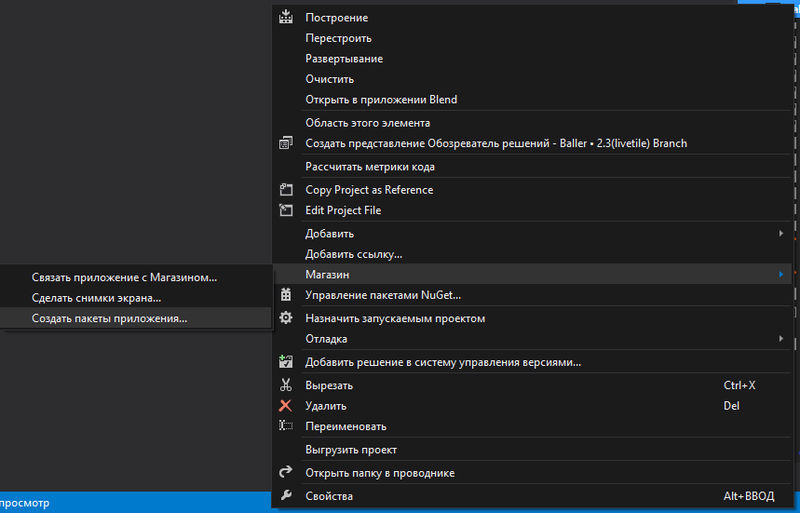Expand the Добавить submenu arrow
Viewport: 800px width, 513px height.
pyautogui.click(x=781, y=233)
